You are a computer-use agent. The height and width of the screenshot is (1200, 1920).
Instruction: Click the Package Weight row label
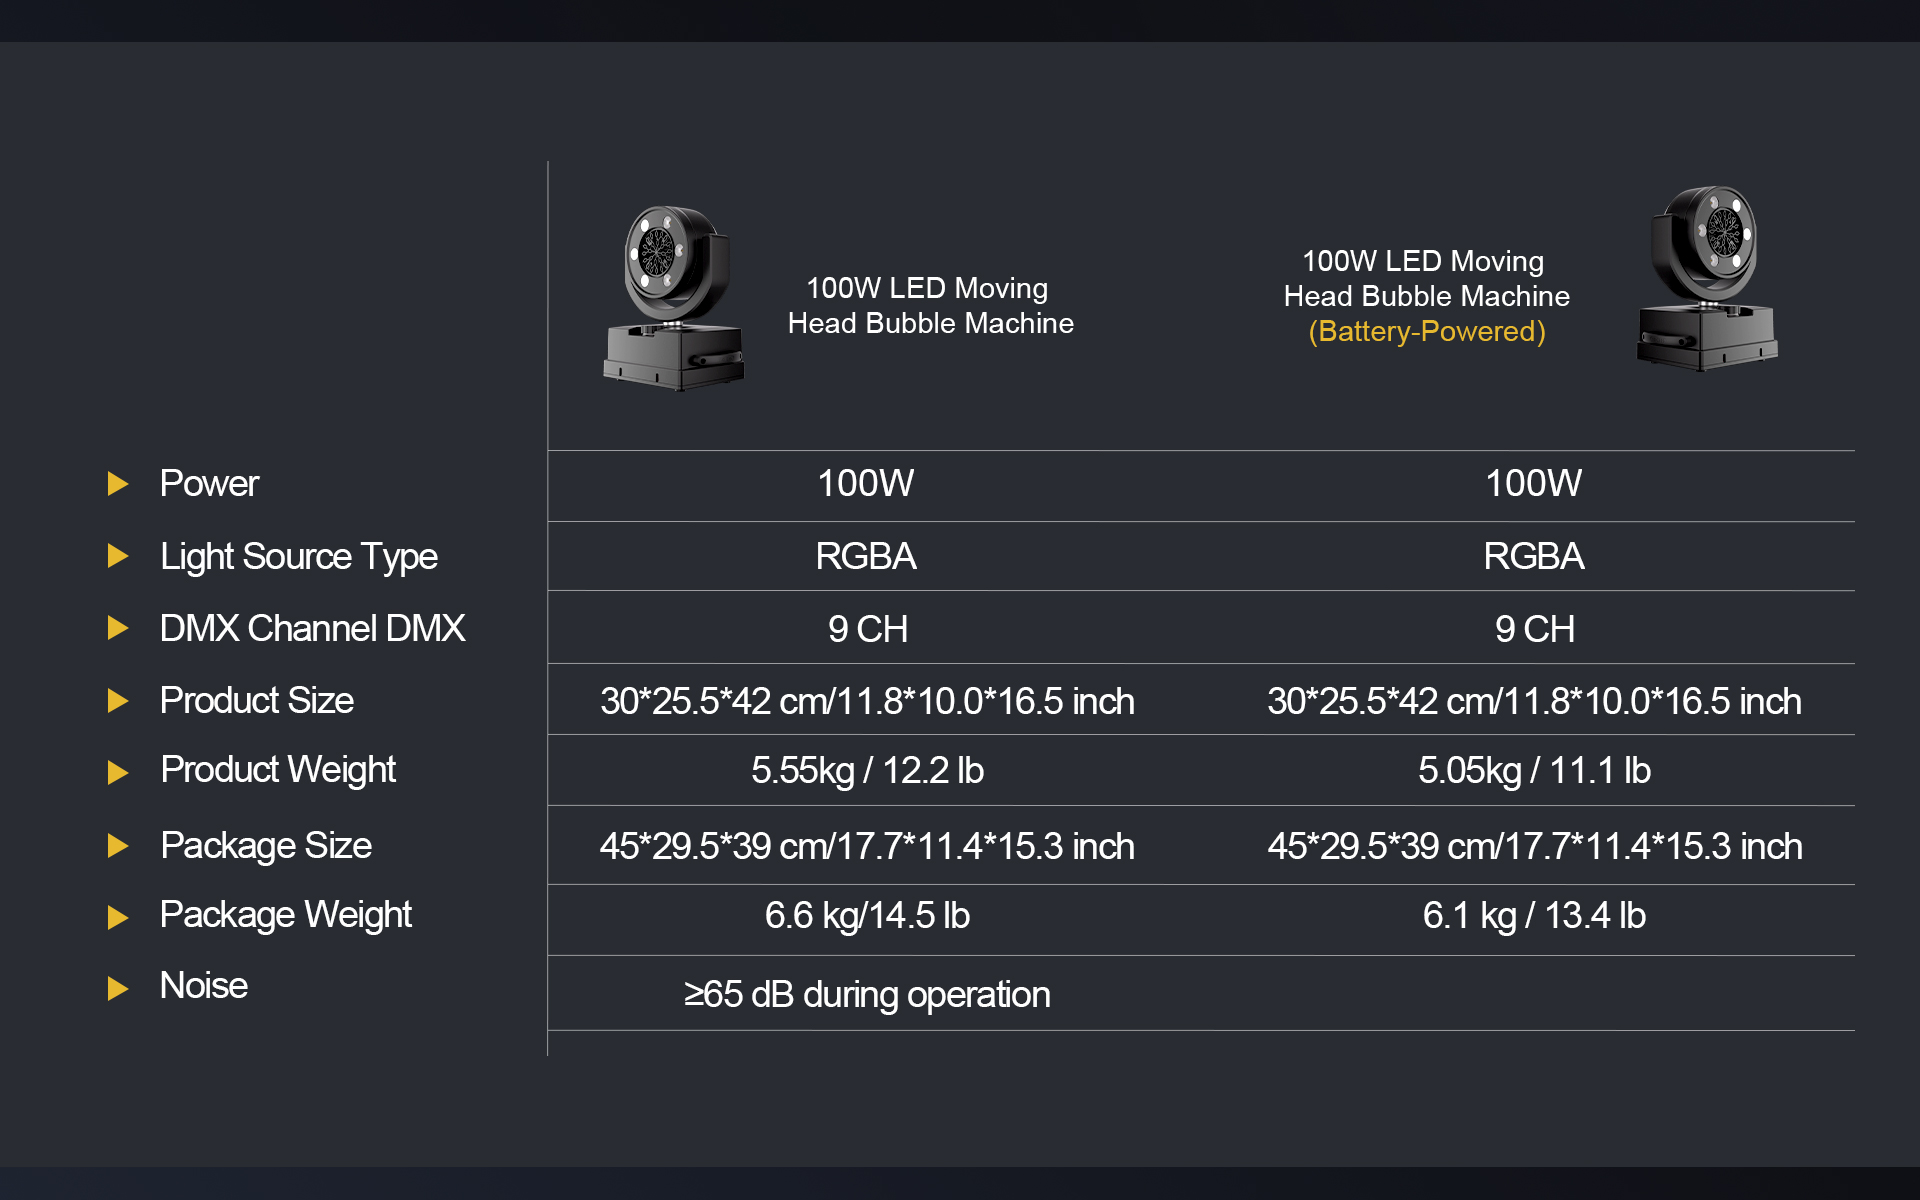click(286, 915)
